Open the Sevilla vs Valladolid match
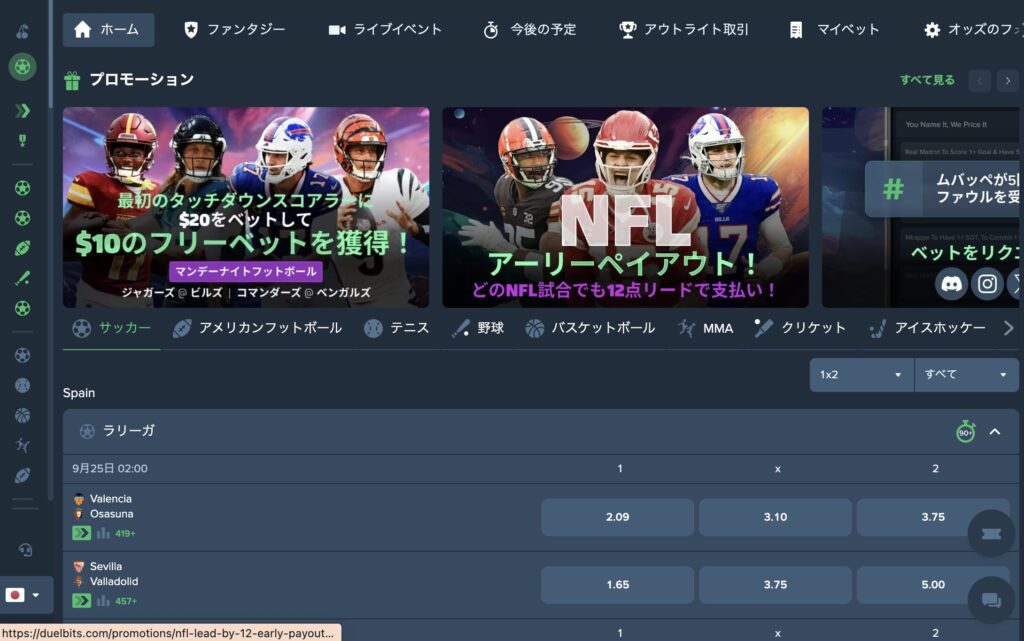The image size is (1024, 641). [x=114, y=574]
